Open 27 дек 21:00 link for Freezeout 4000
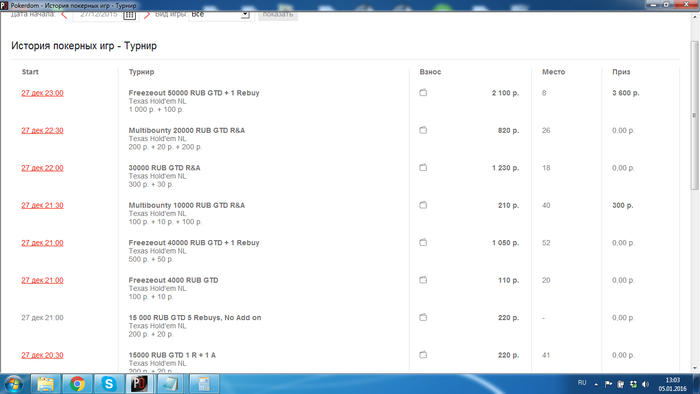700x394 pixels. pos(42,280)
